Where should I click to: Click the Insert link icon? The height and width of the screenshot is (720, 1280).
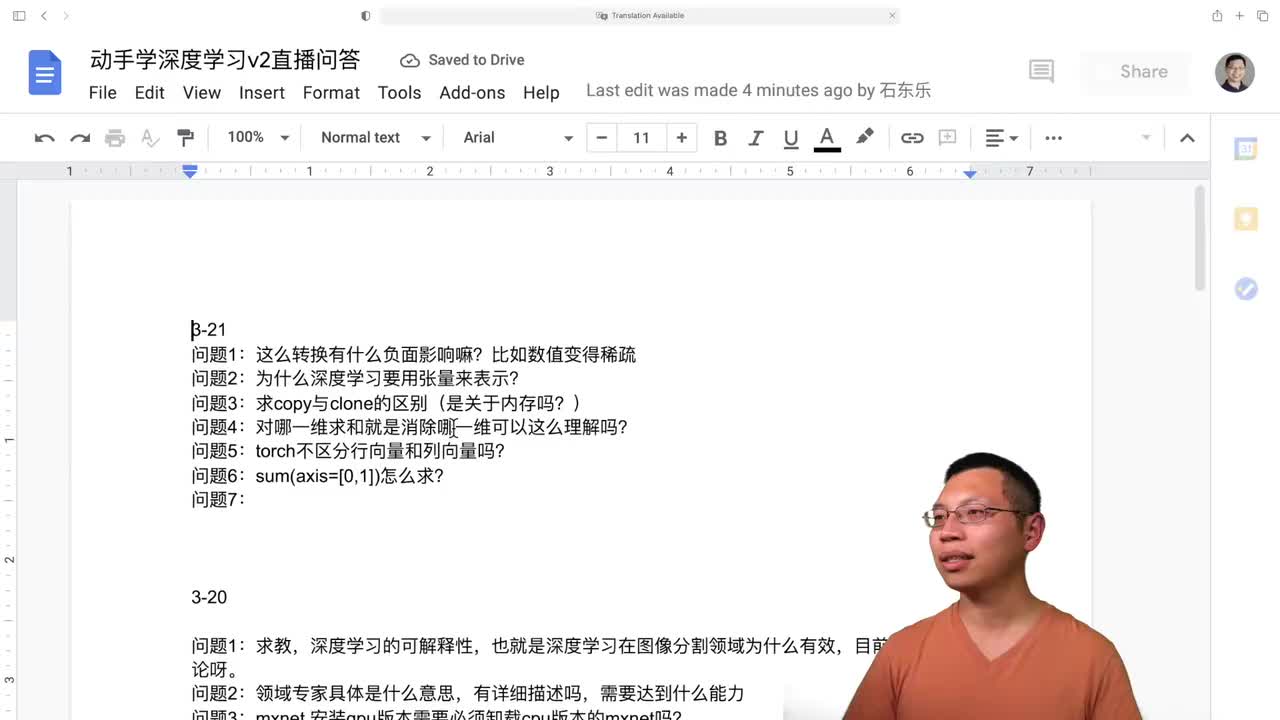[x=912, y=138]
